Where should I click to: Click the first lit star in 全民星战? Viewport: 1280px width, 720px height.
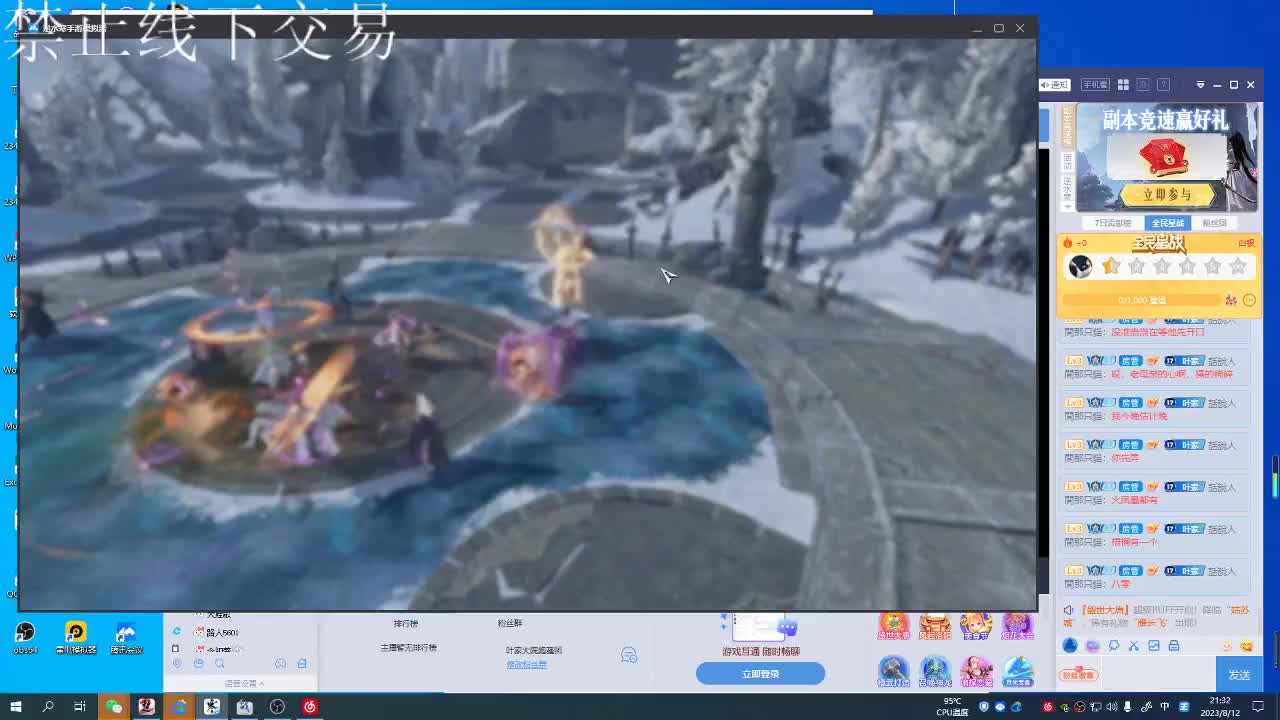(1111, 266)
